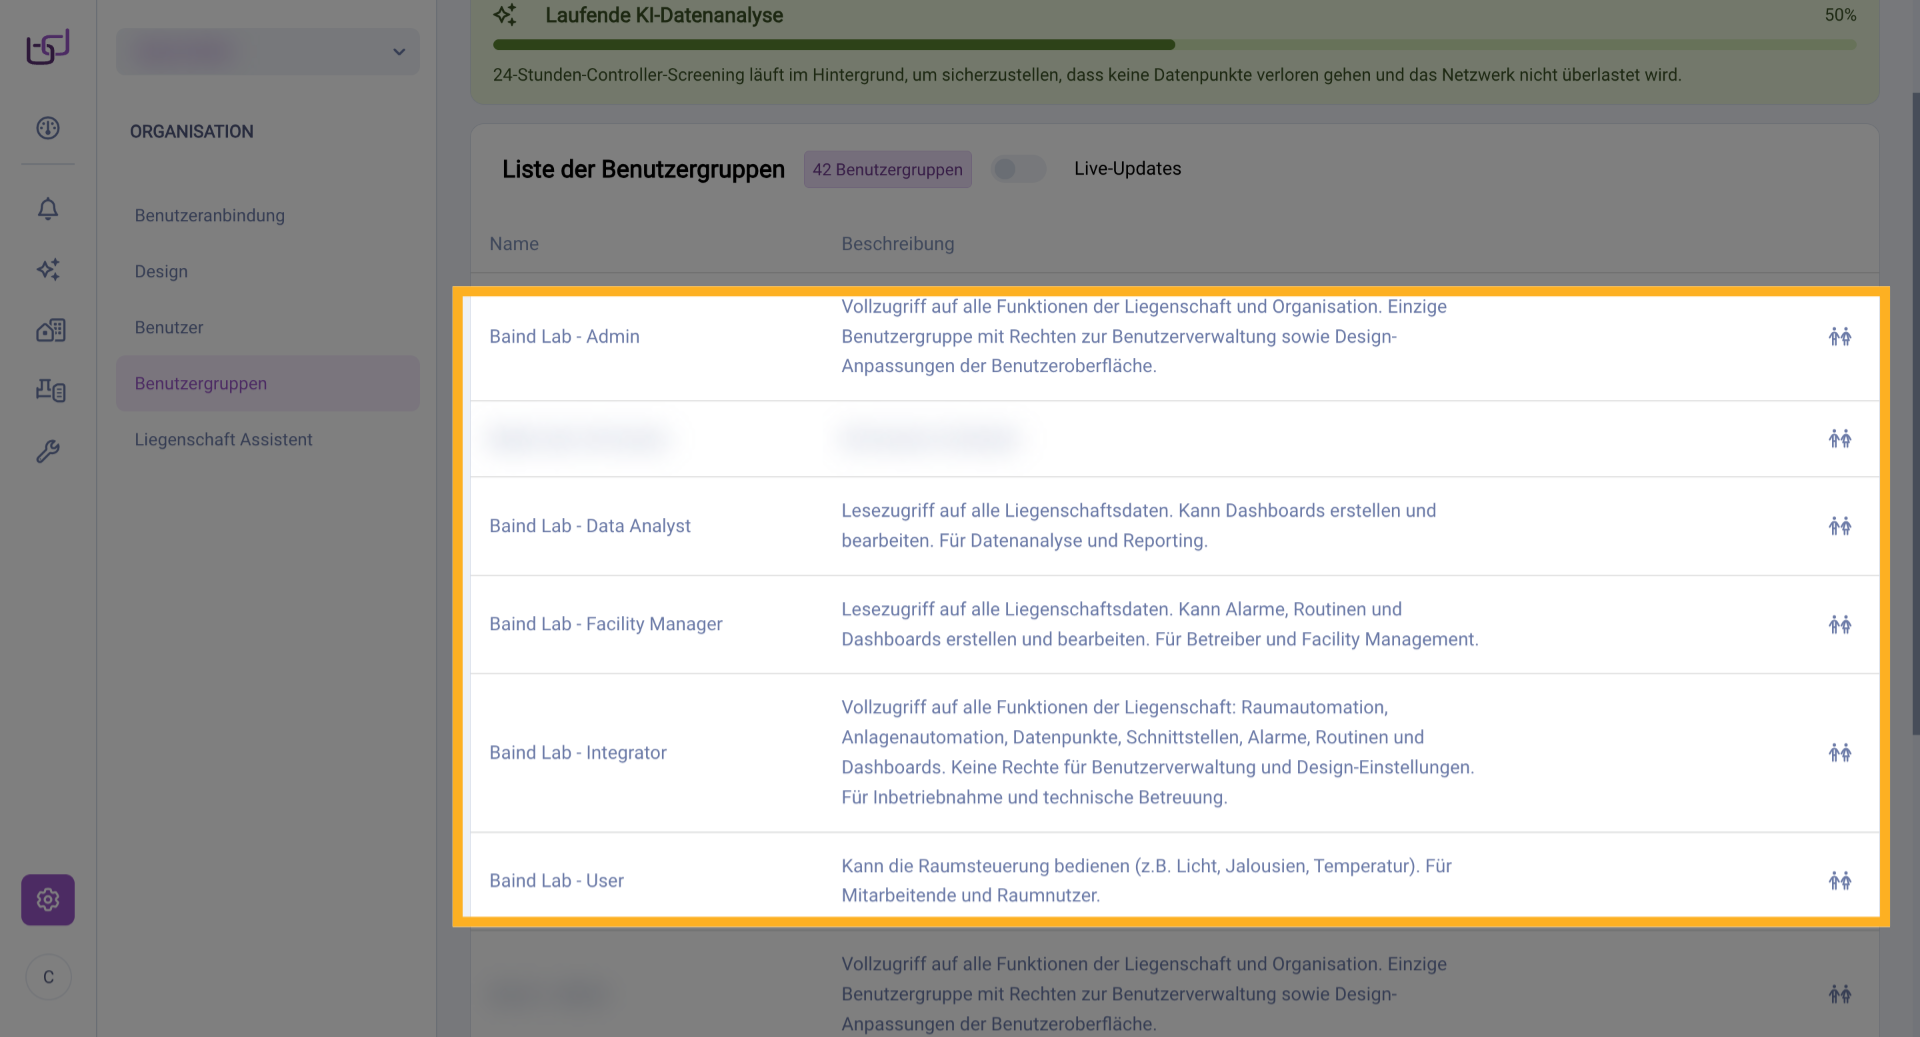Click the 42 Benutzergruppen badge
This screenshot has height=1037, width=1920.
pyautogui.click(x=887, y=170)
